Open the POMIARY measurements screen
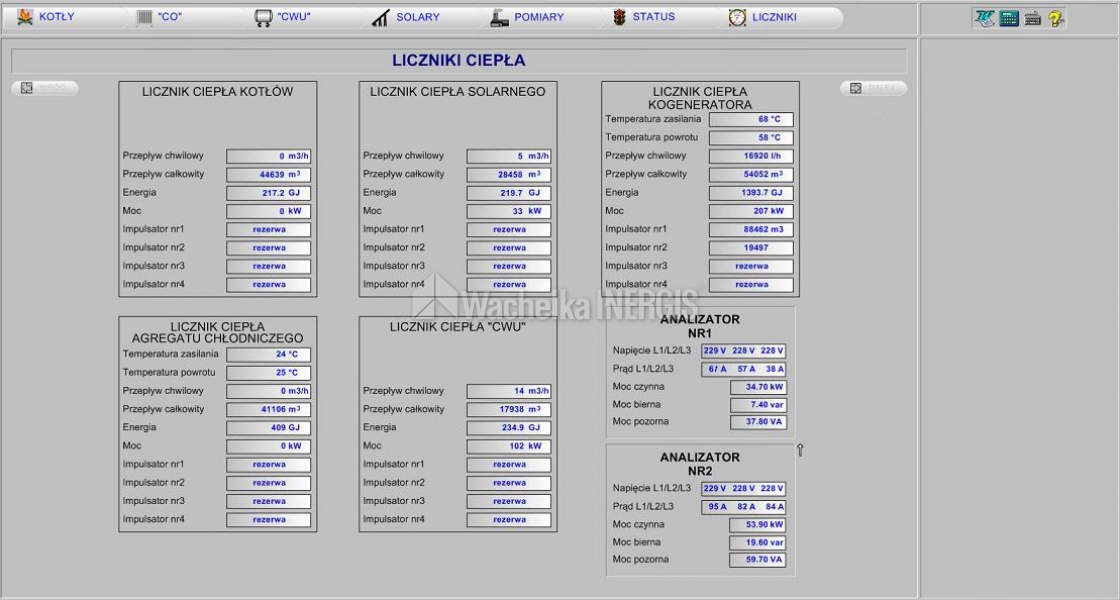This screenshot has height=600, width=1120. click(x=527, y=17)
